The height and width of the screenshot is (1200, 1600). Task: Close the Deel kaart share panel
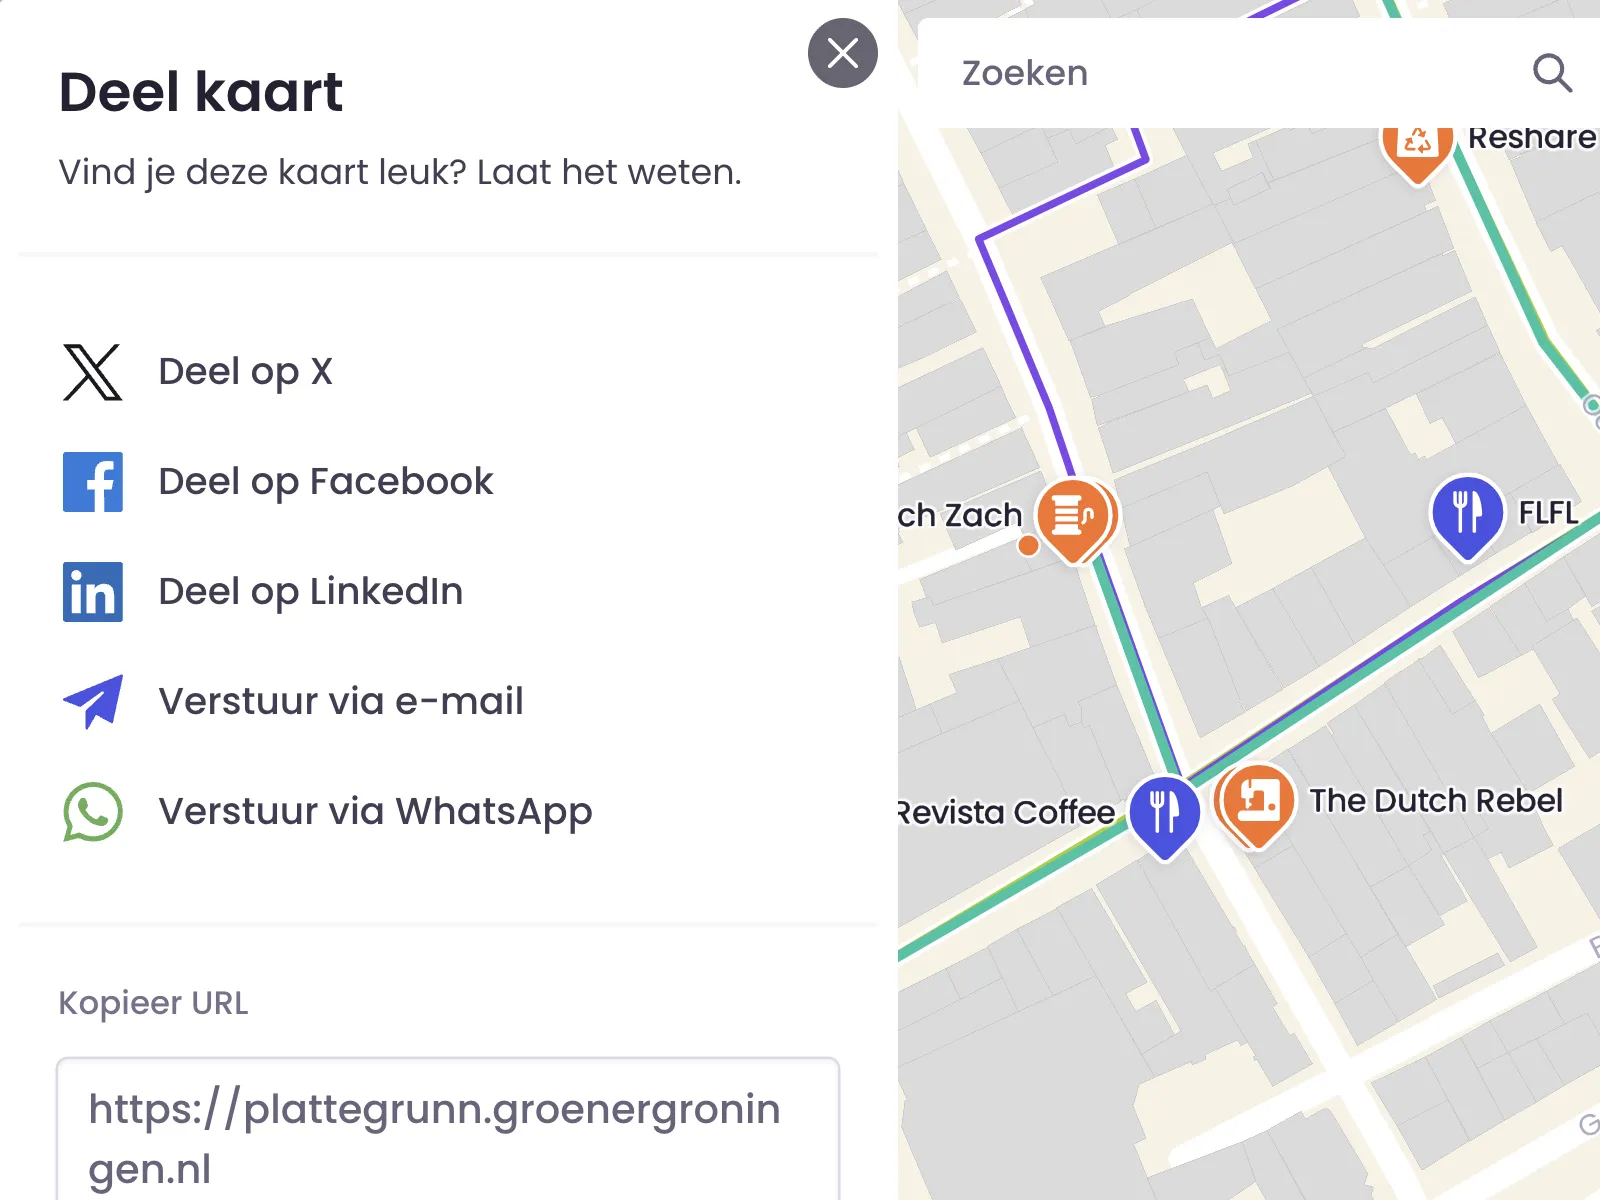click(842, 53)
